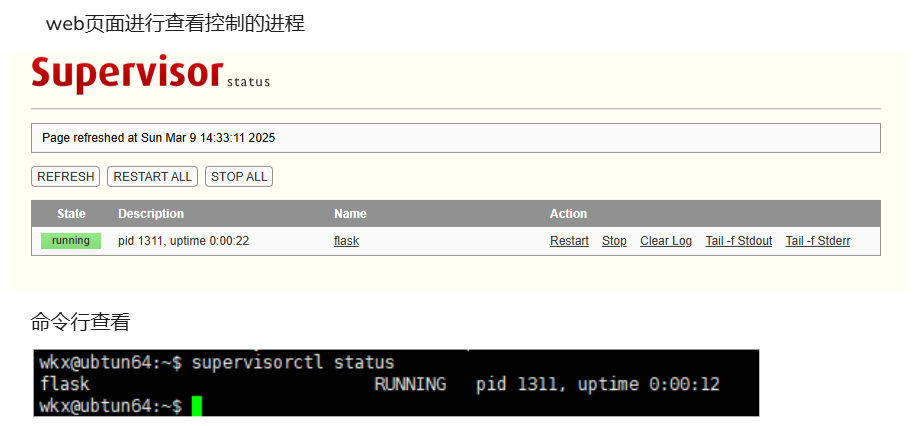Click the '命令行查看' heading
The width and height of the screenshot is (916, 426).
pyautogui.click(x=80, y=322)
